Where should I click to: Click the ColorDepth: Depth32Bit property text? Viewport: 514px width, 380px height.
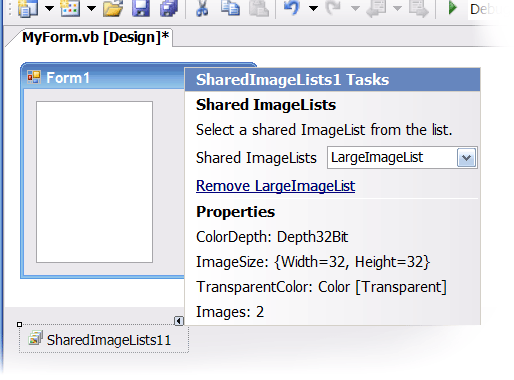[x=272, y=237]
